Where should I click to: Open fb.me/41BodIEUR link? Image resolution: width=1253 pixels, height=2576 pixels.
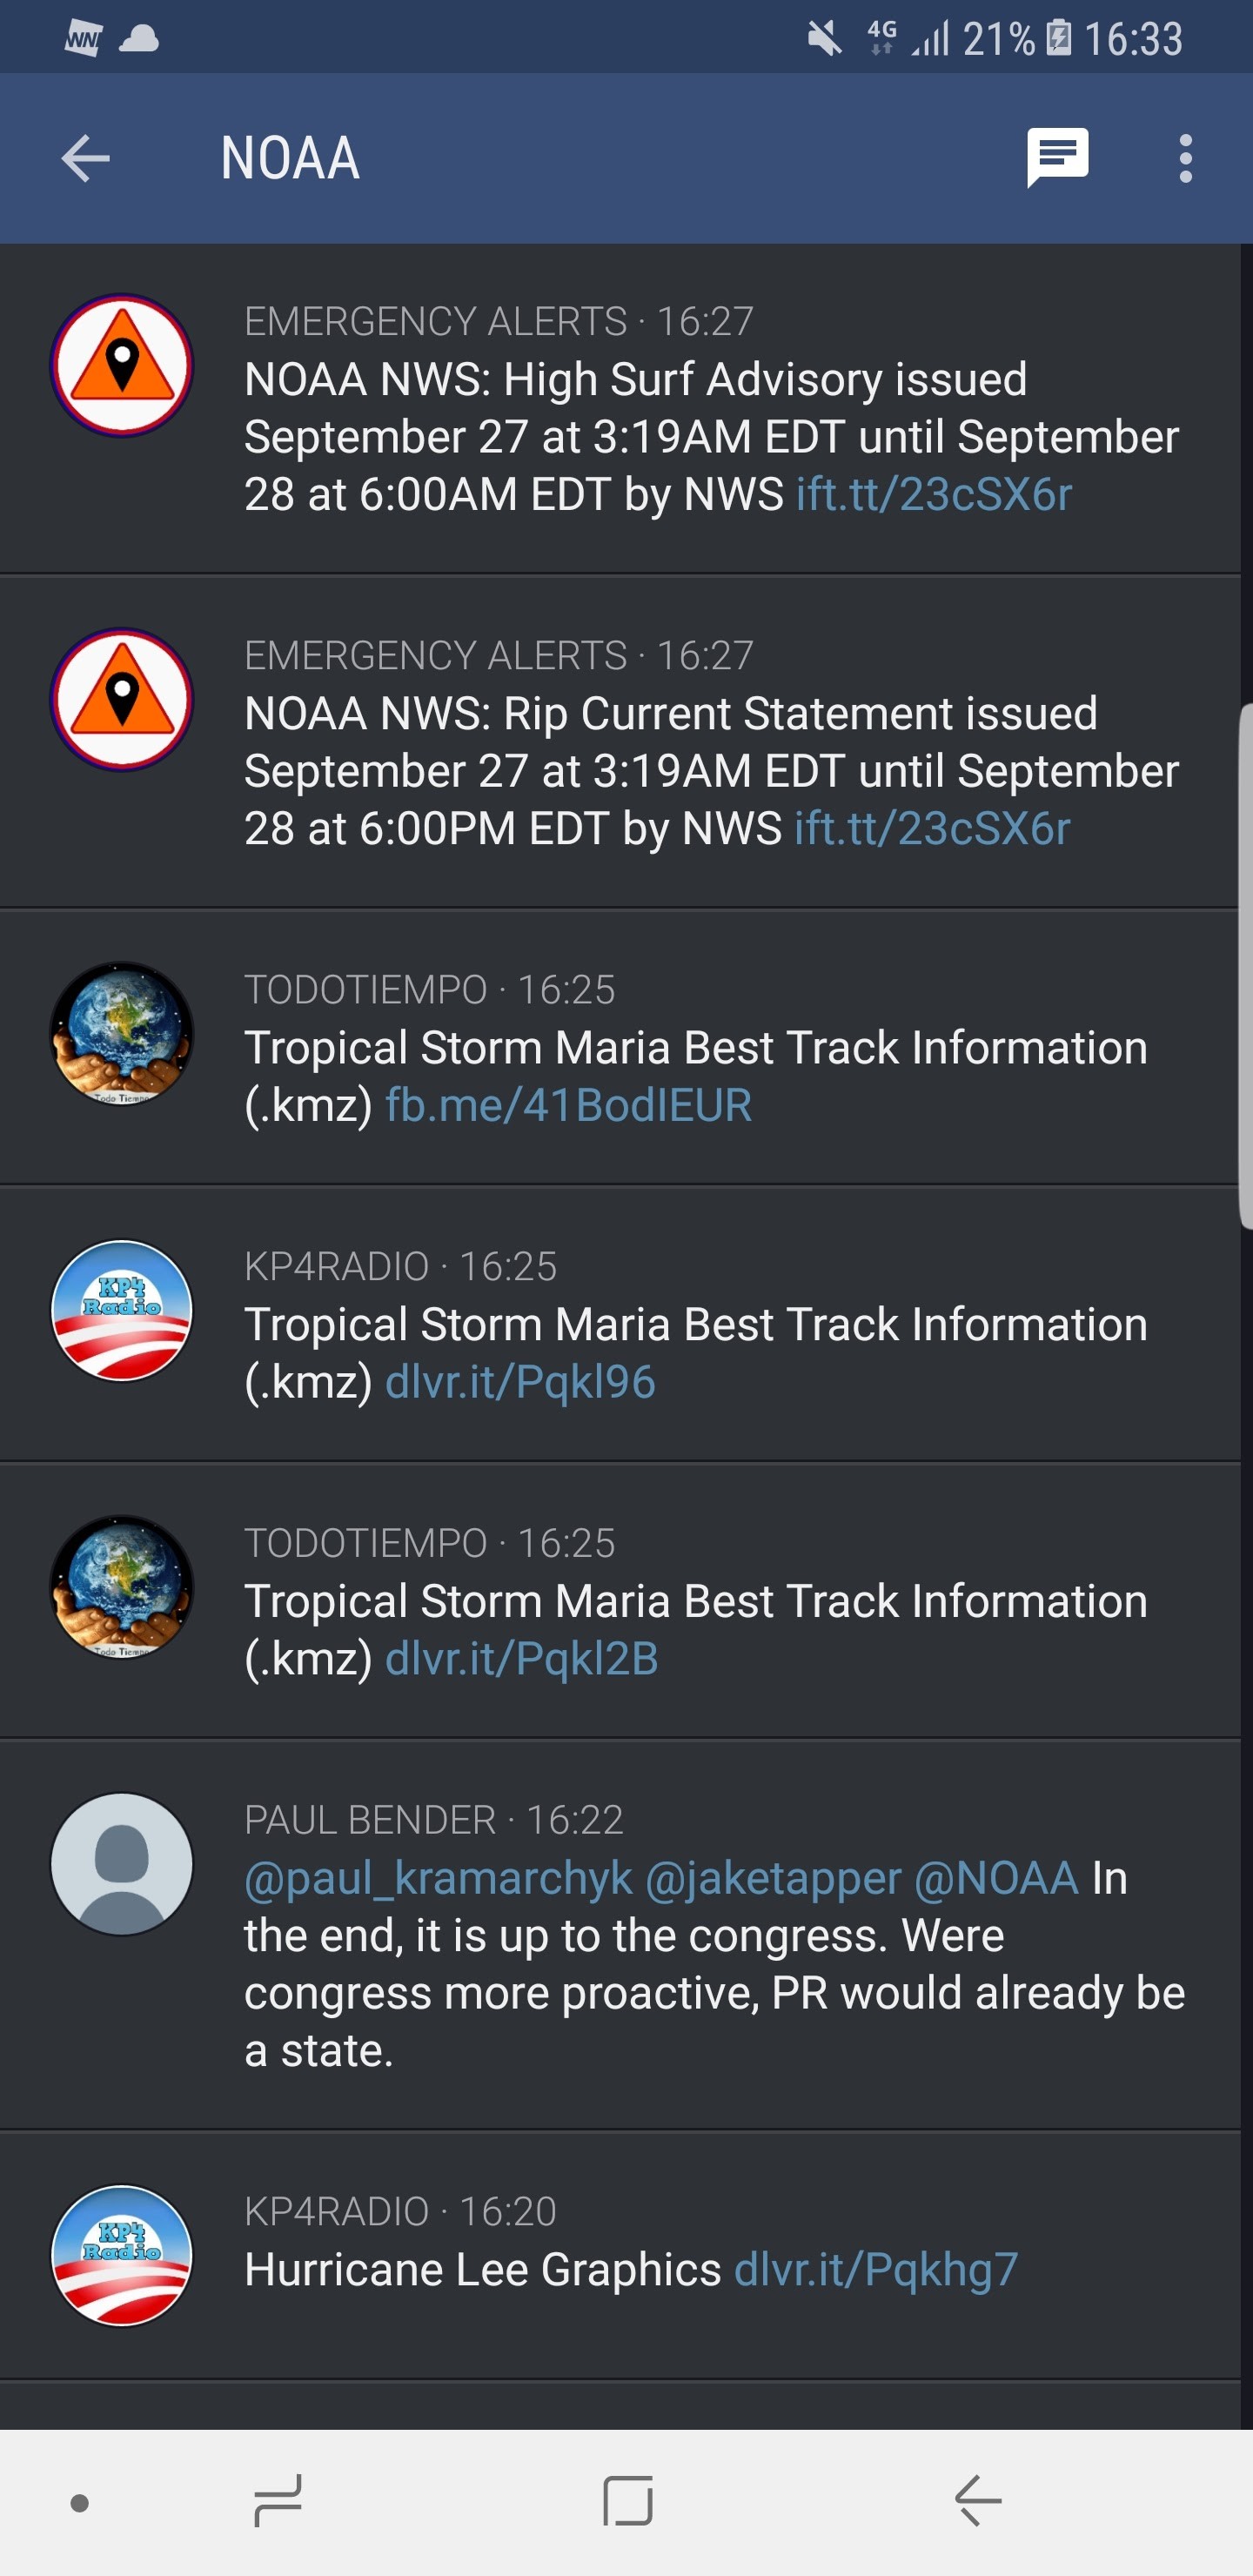pos(568,1106)
